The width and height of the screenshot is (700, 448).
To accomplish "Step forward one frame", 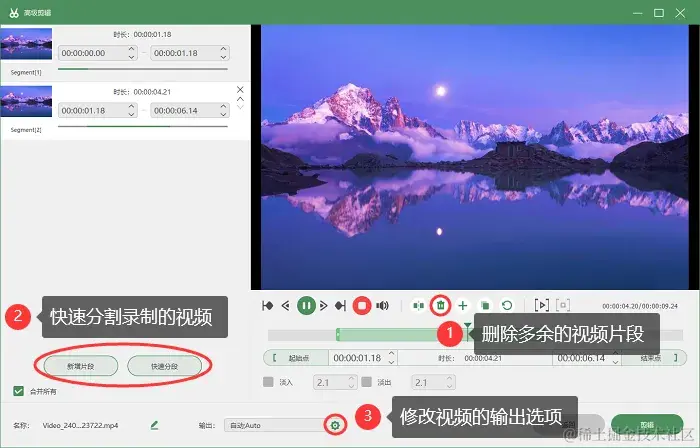I will (x=324, y=306).
